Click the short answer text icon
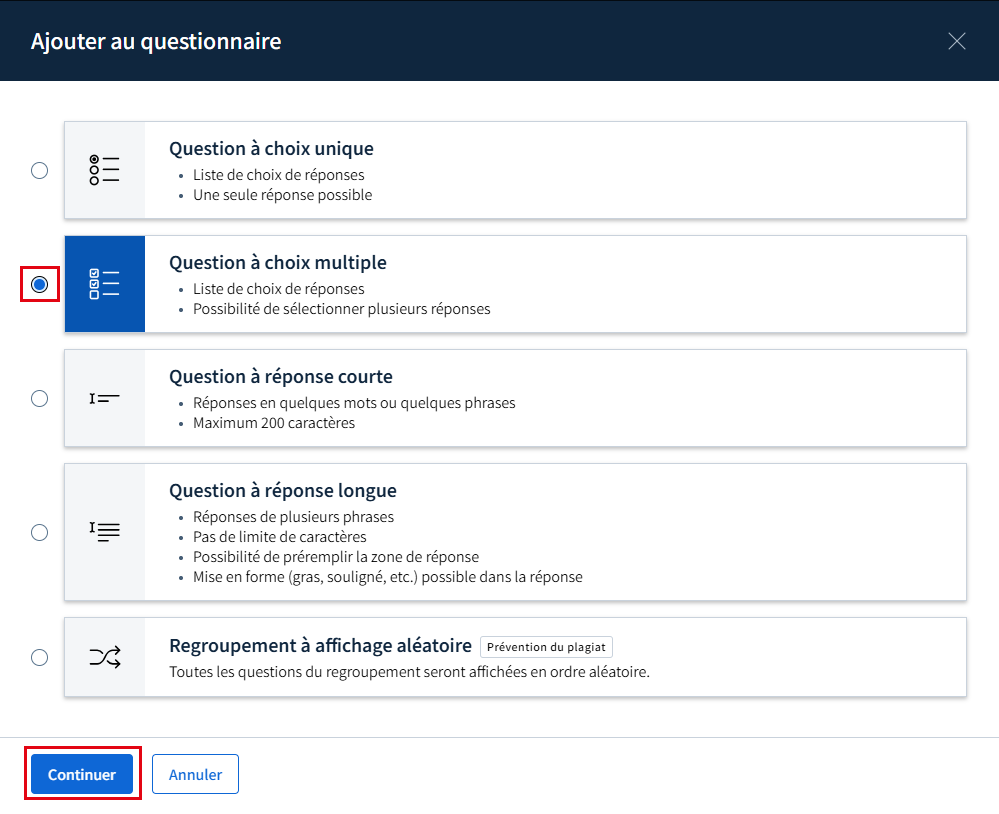The height and width of the screenshot is (814, 999). click(104, 398)
